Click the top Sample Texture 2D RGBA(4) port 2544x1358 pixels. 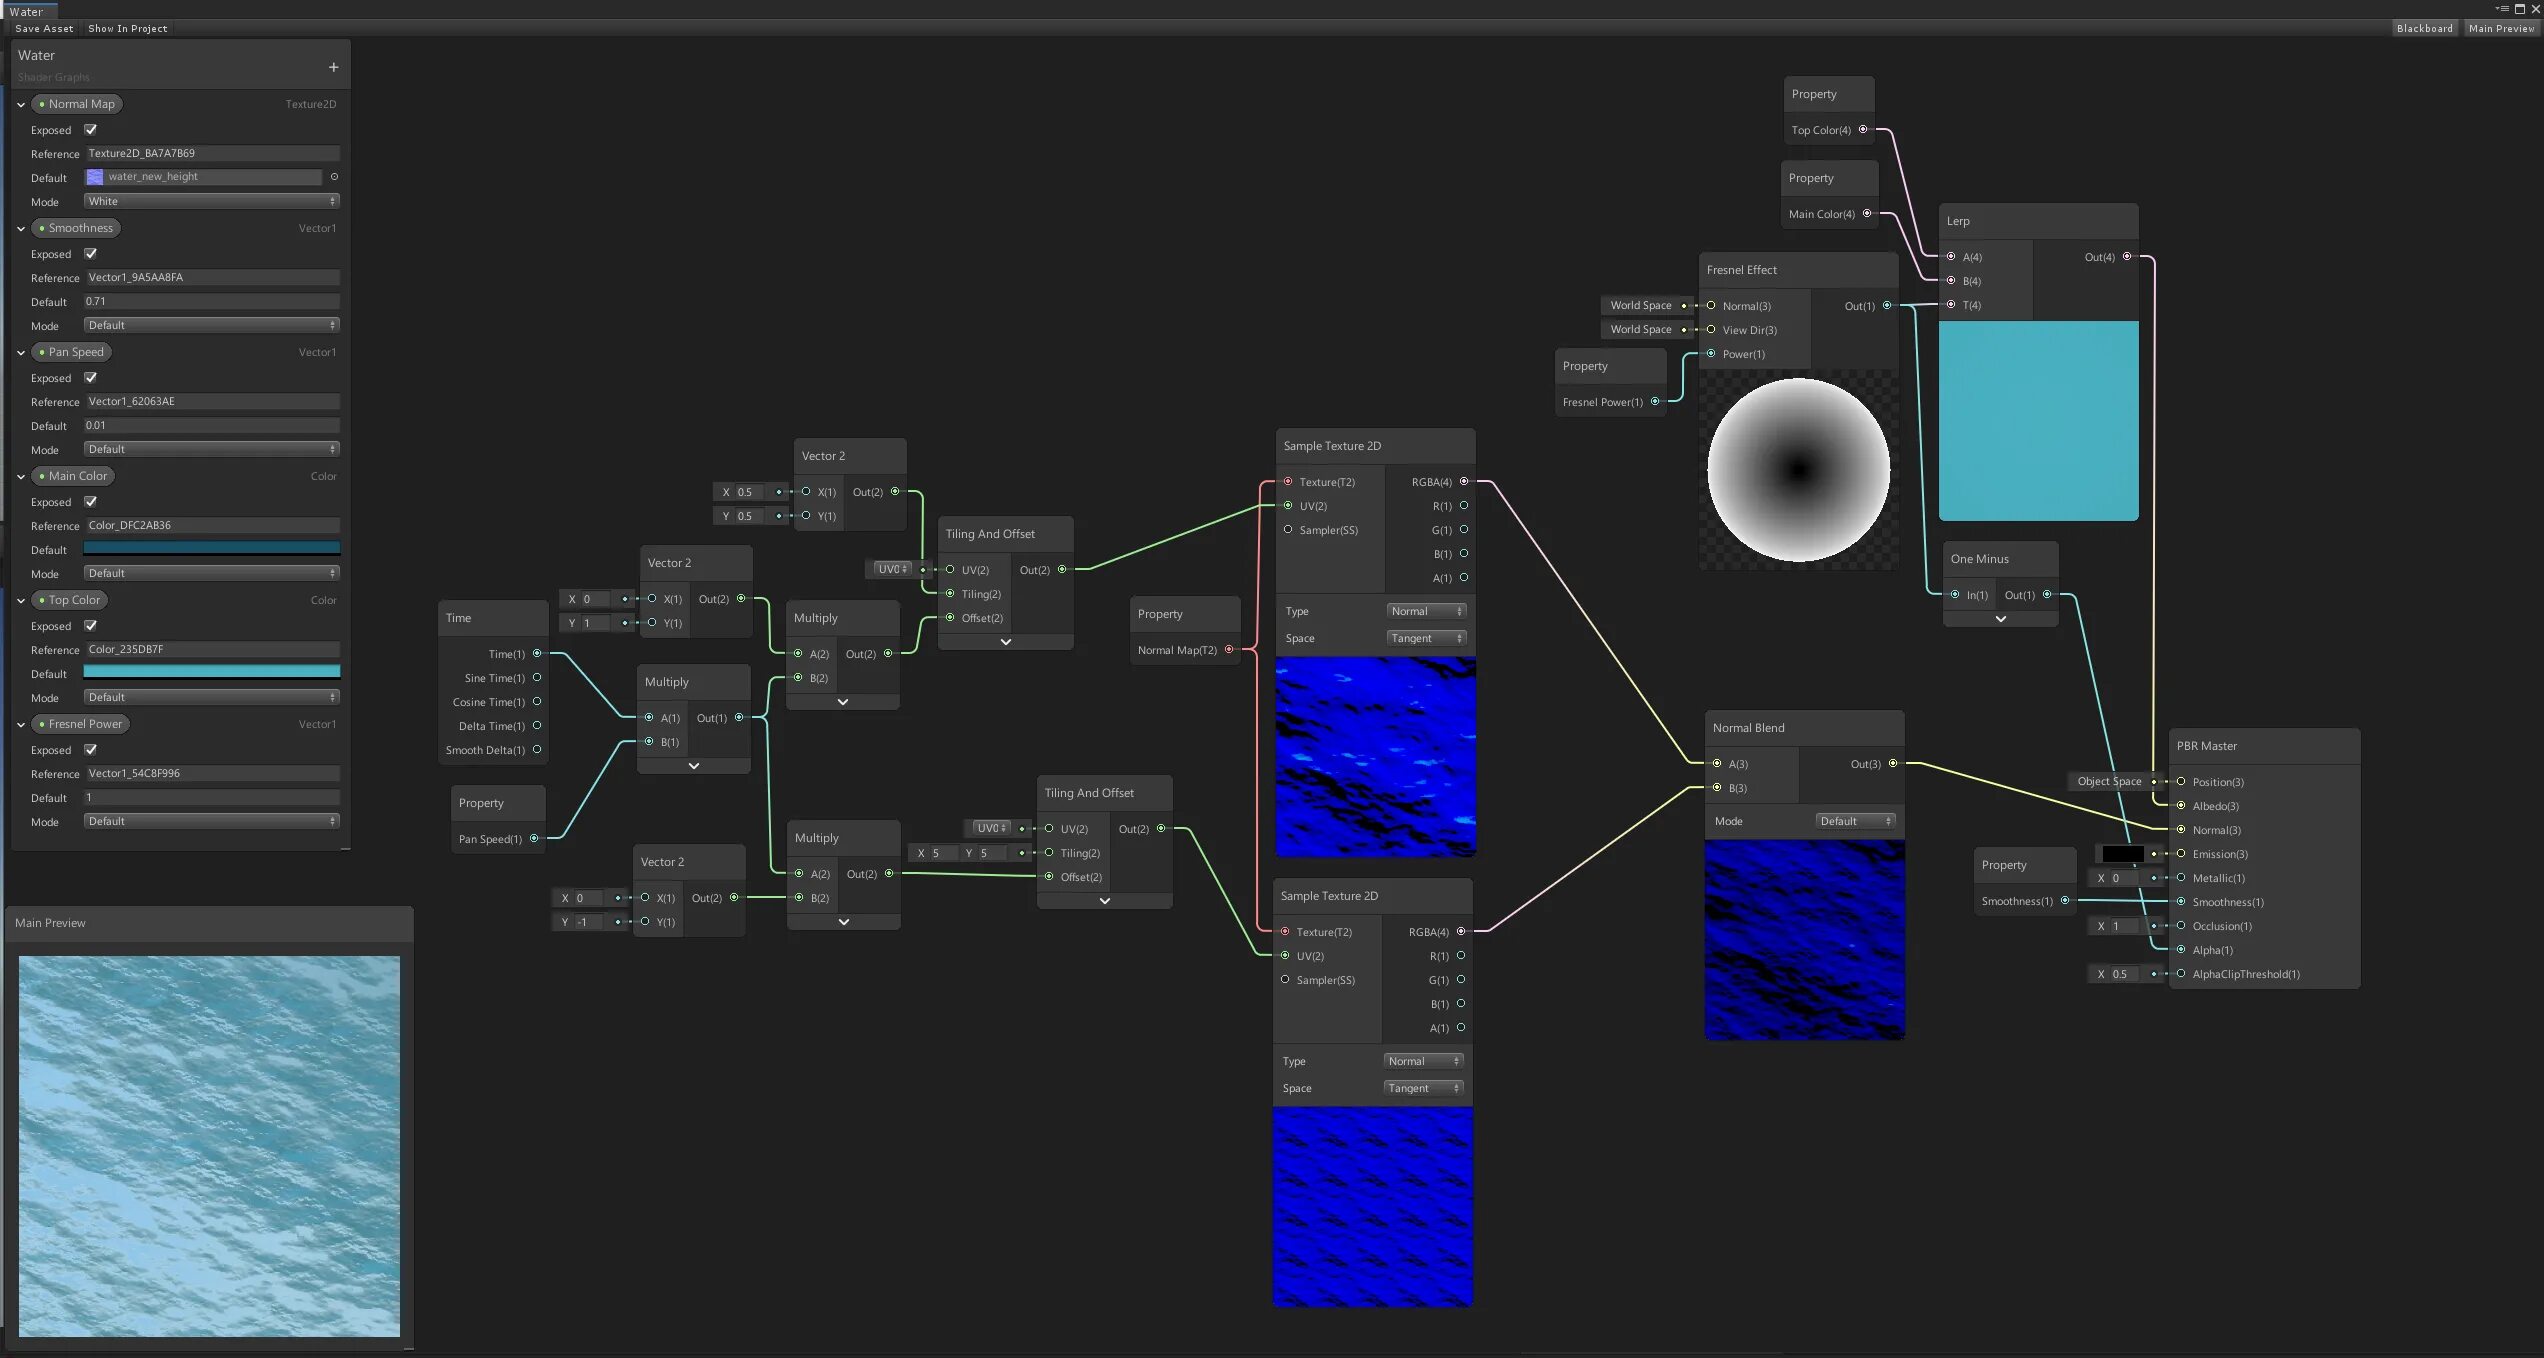(x=1464, y=482)
